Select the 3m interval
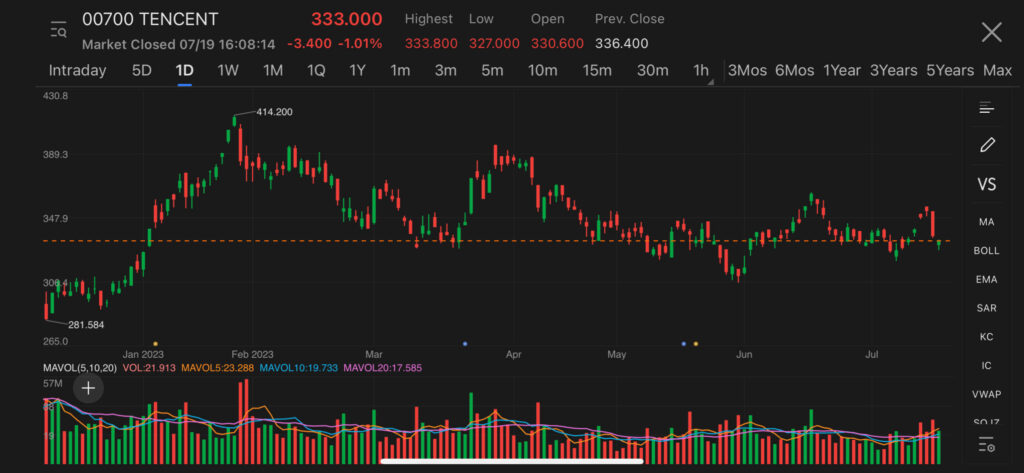1024x473 pixels. pos(445,71)
